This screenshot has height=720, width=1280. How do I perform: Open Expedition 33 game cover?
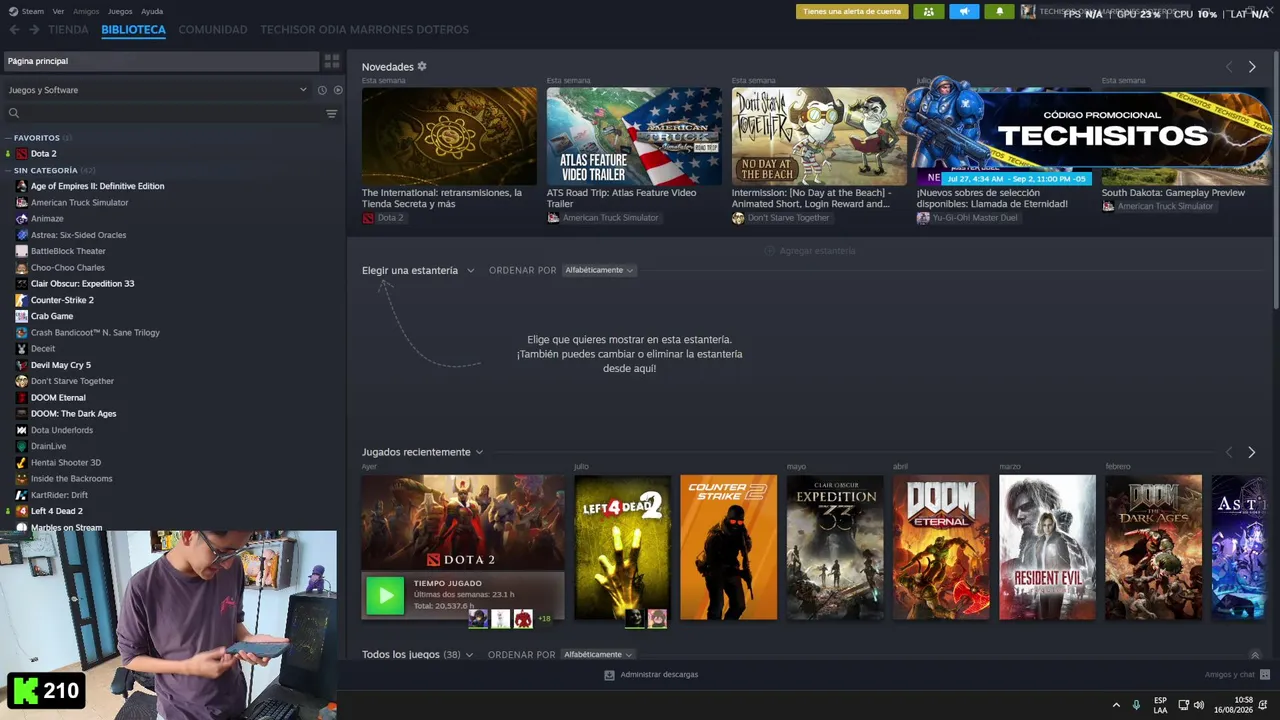point(835,547)
